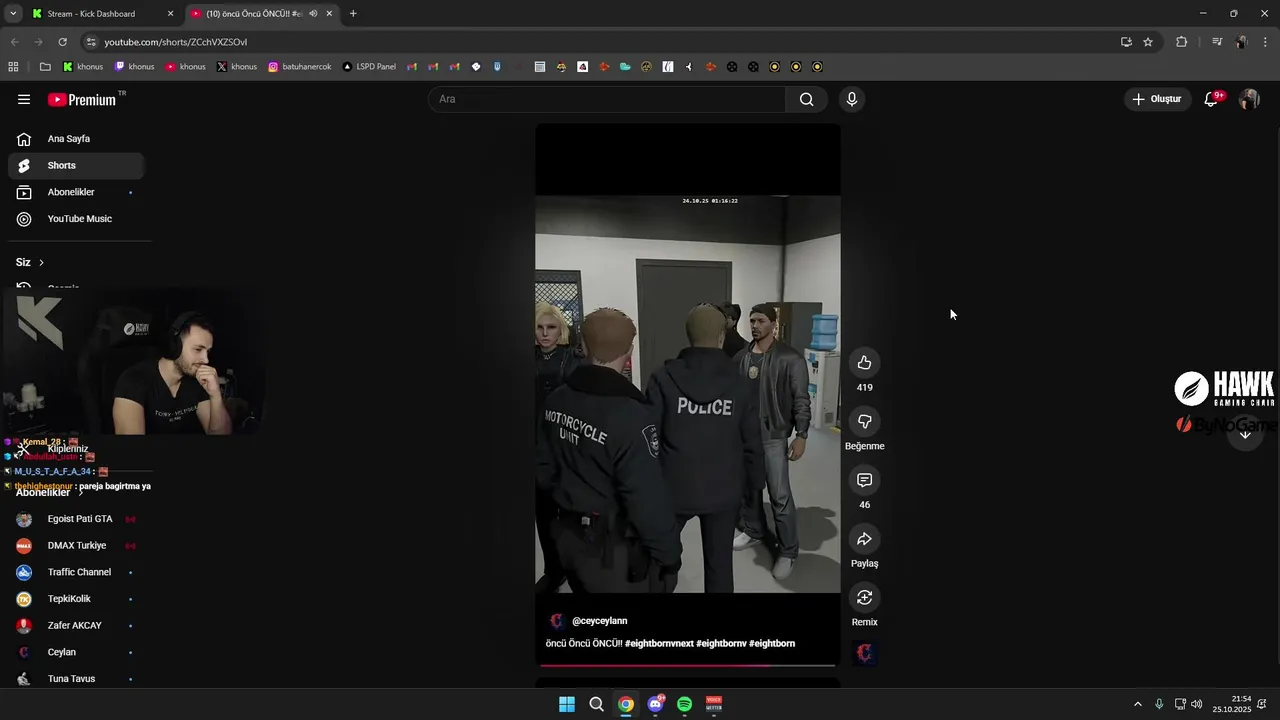The width and height of the screenshot is (1280, 720).
Task: Open YouTube account avatar menu
Action: 1249,99
